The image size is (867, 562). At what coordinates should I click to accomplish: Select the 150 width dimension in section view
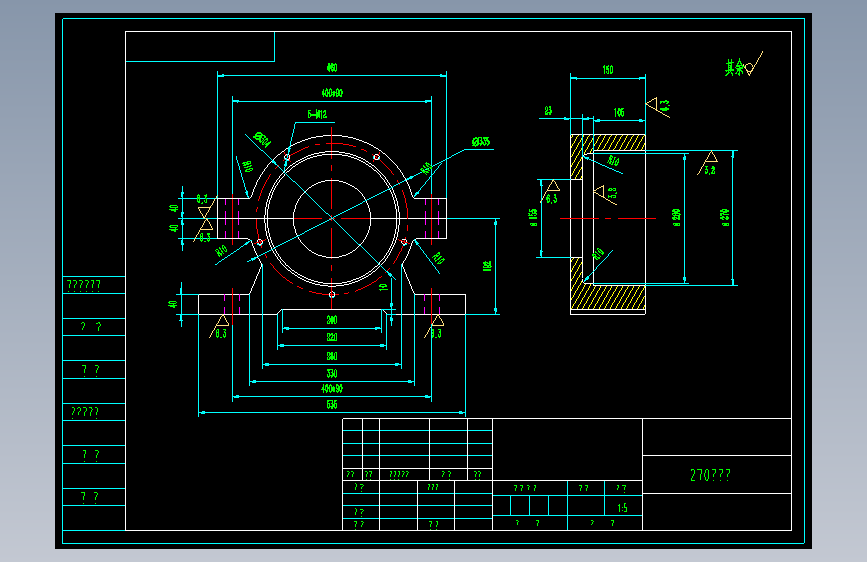[x=608, y=70]
